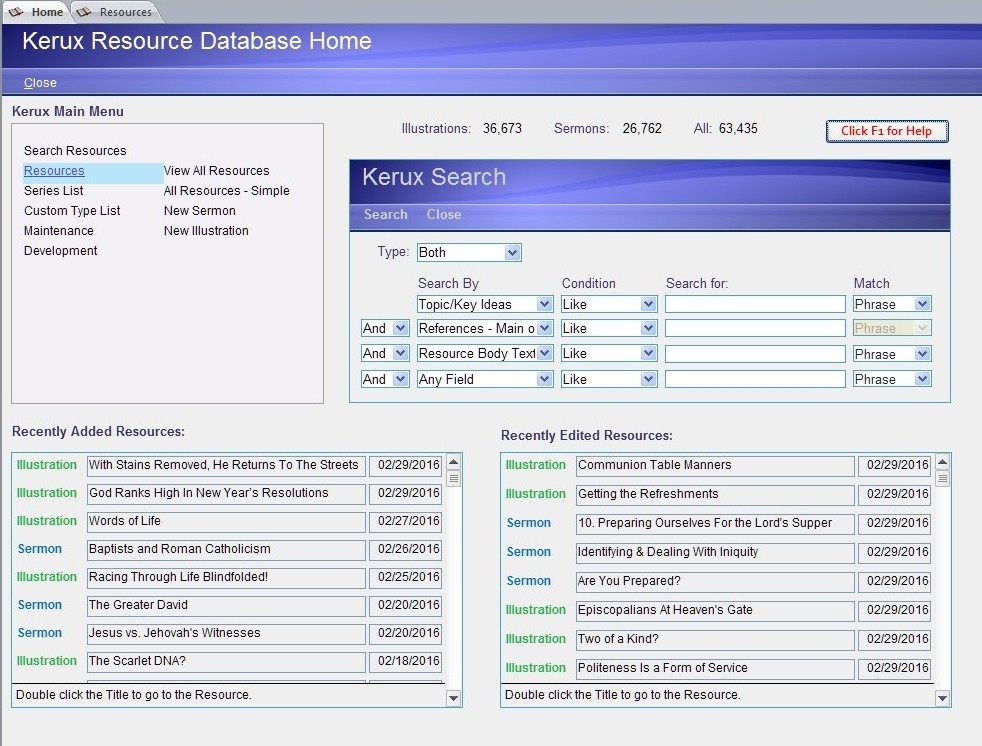The image size is (982, 746).
Task: Open And operator dropdown for Any Field row
Action: (x=400, y=379)
